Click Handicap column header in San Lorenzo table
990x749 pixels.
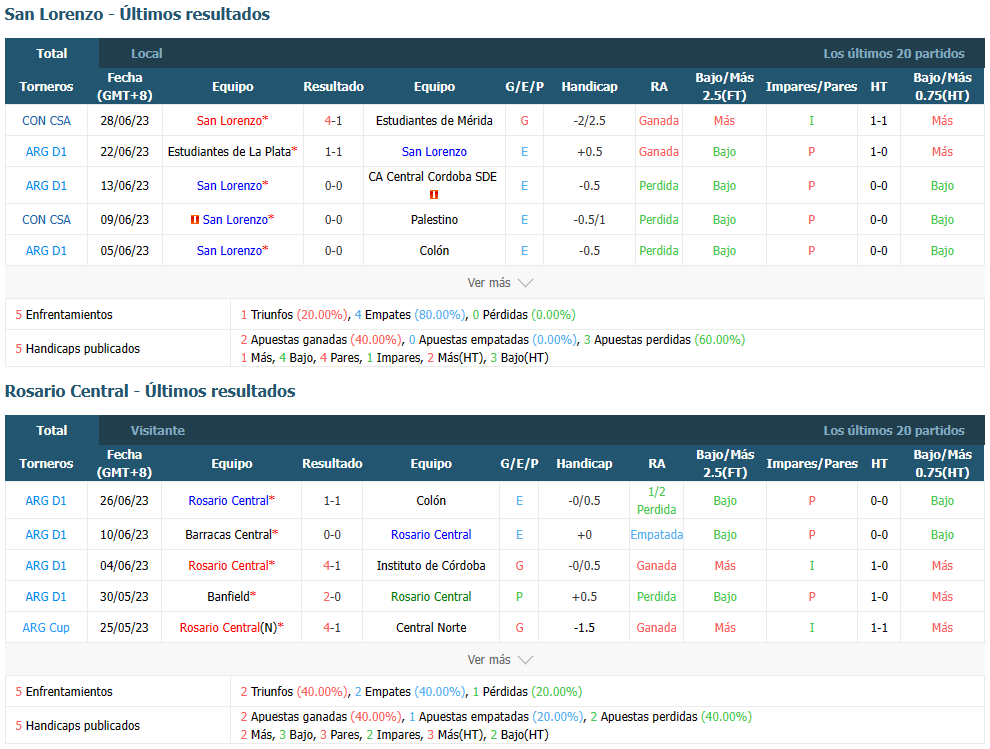pyautogui.click(x=590, y=87)
